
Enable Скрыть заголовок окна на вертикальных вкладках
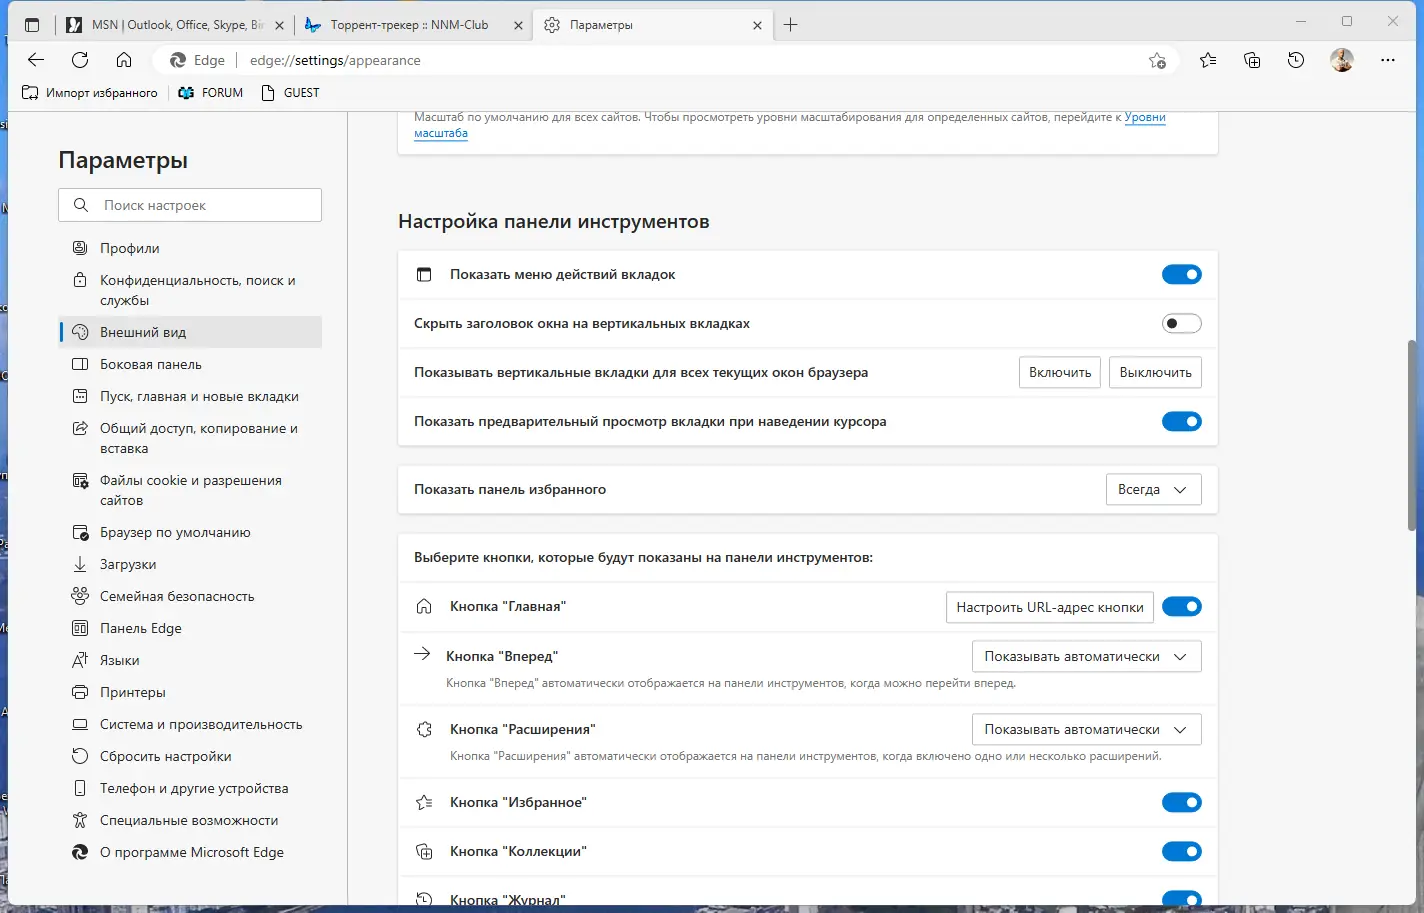[1182, 323]
